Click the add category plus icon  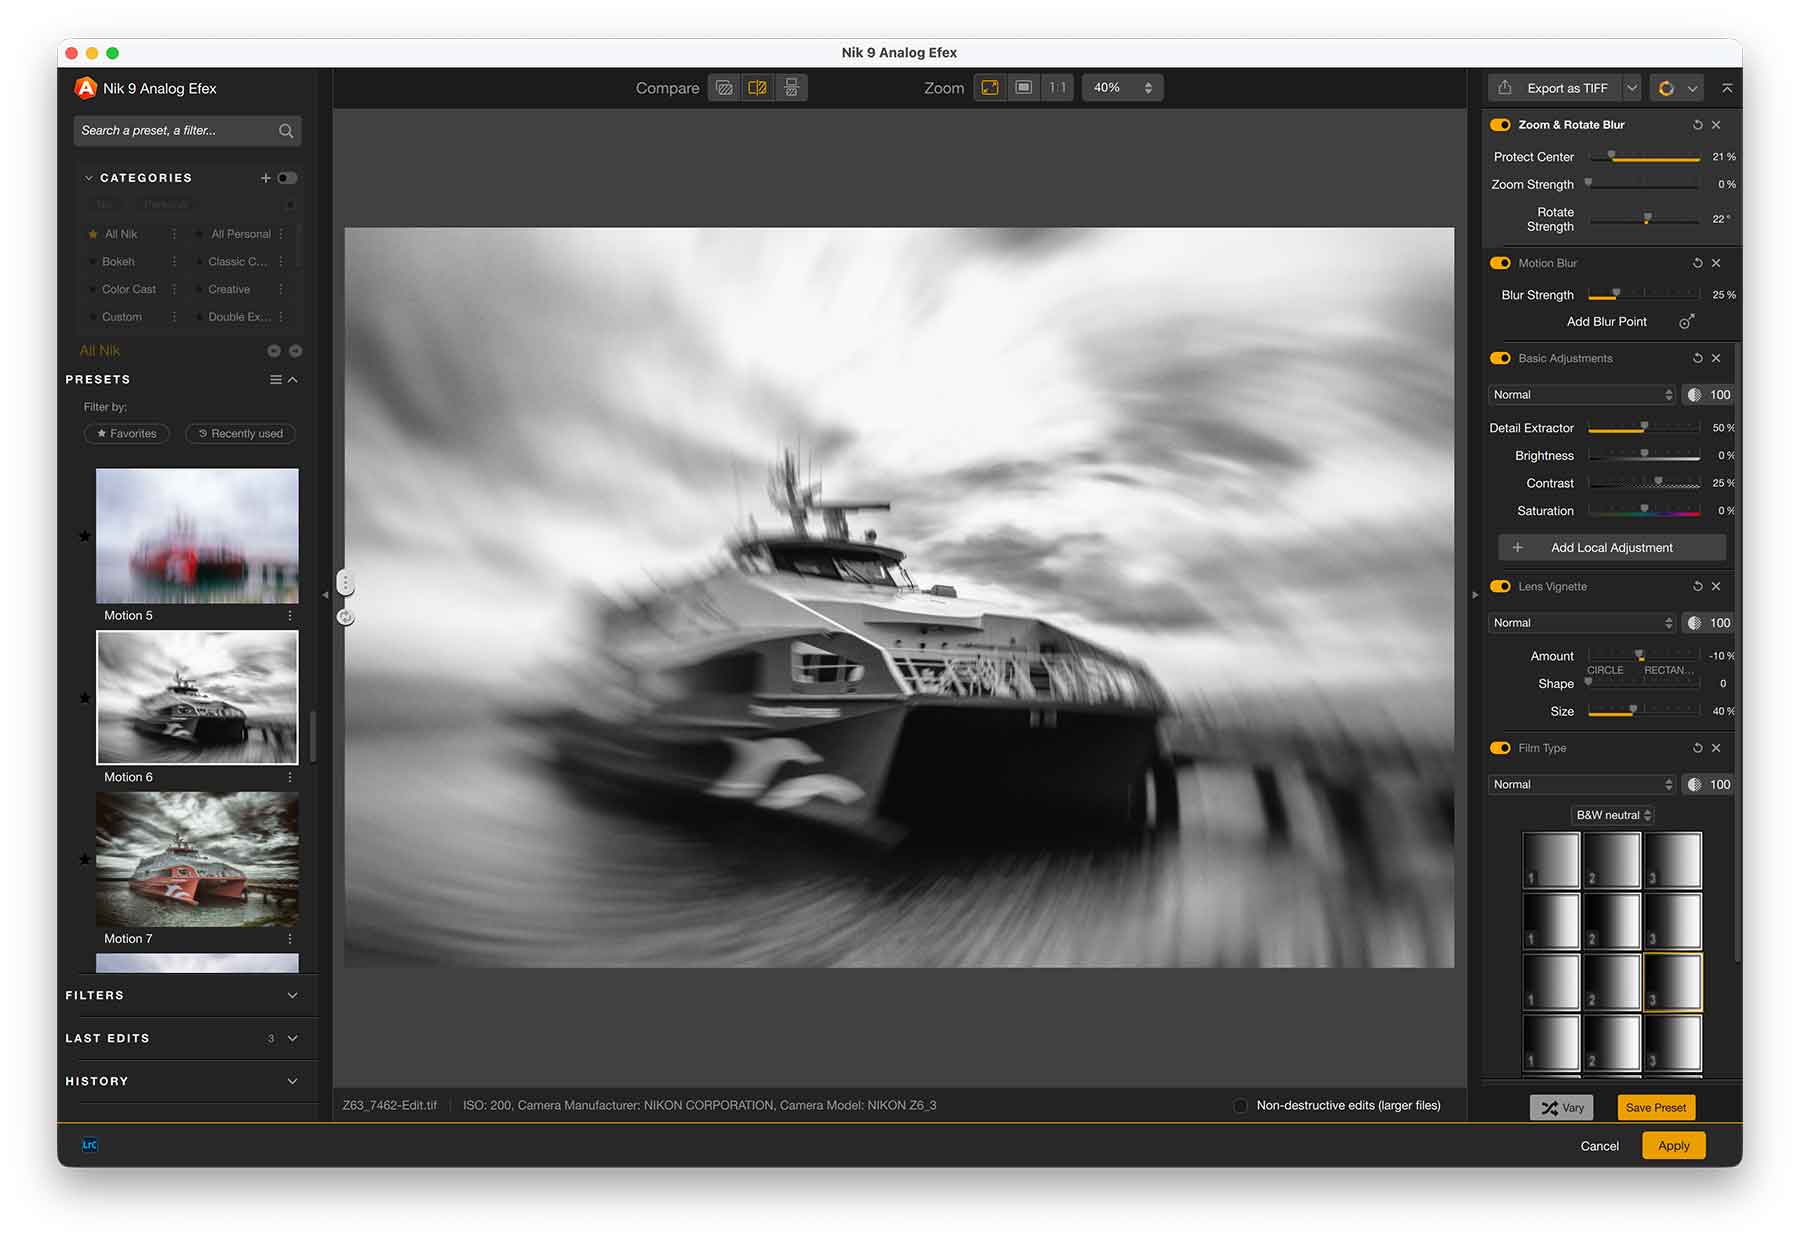[266, 178]
